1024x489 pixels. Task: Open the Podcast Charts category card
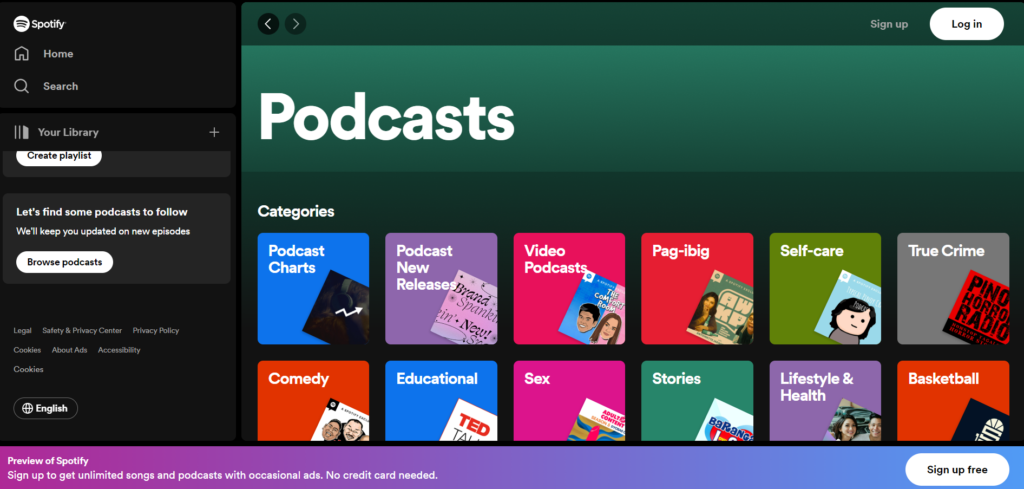313,289
